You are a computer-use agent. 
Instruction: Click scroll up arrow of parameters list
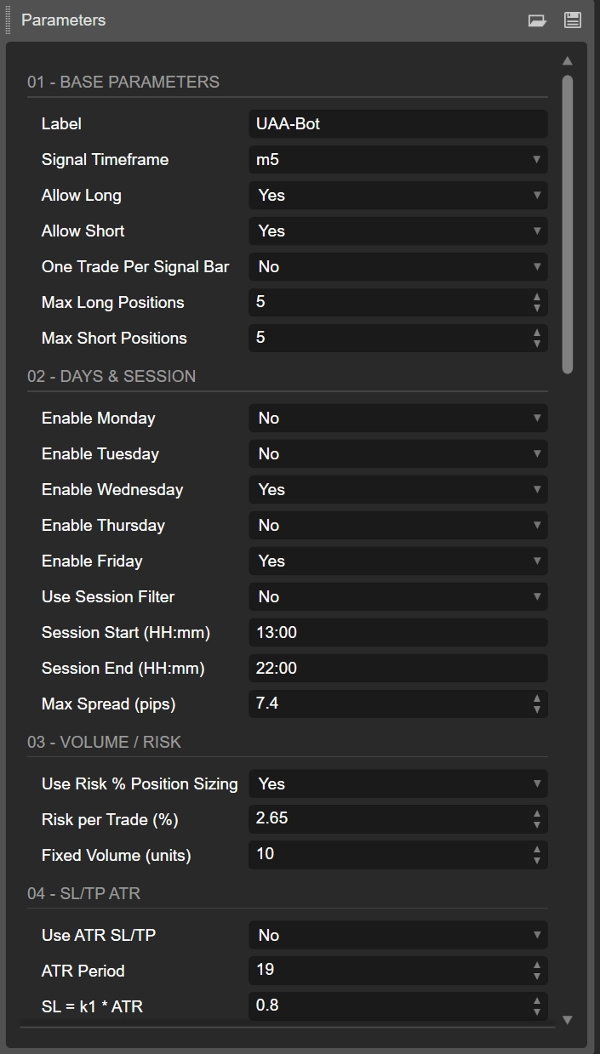pyautogui.click(x=567, y=61)
